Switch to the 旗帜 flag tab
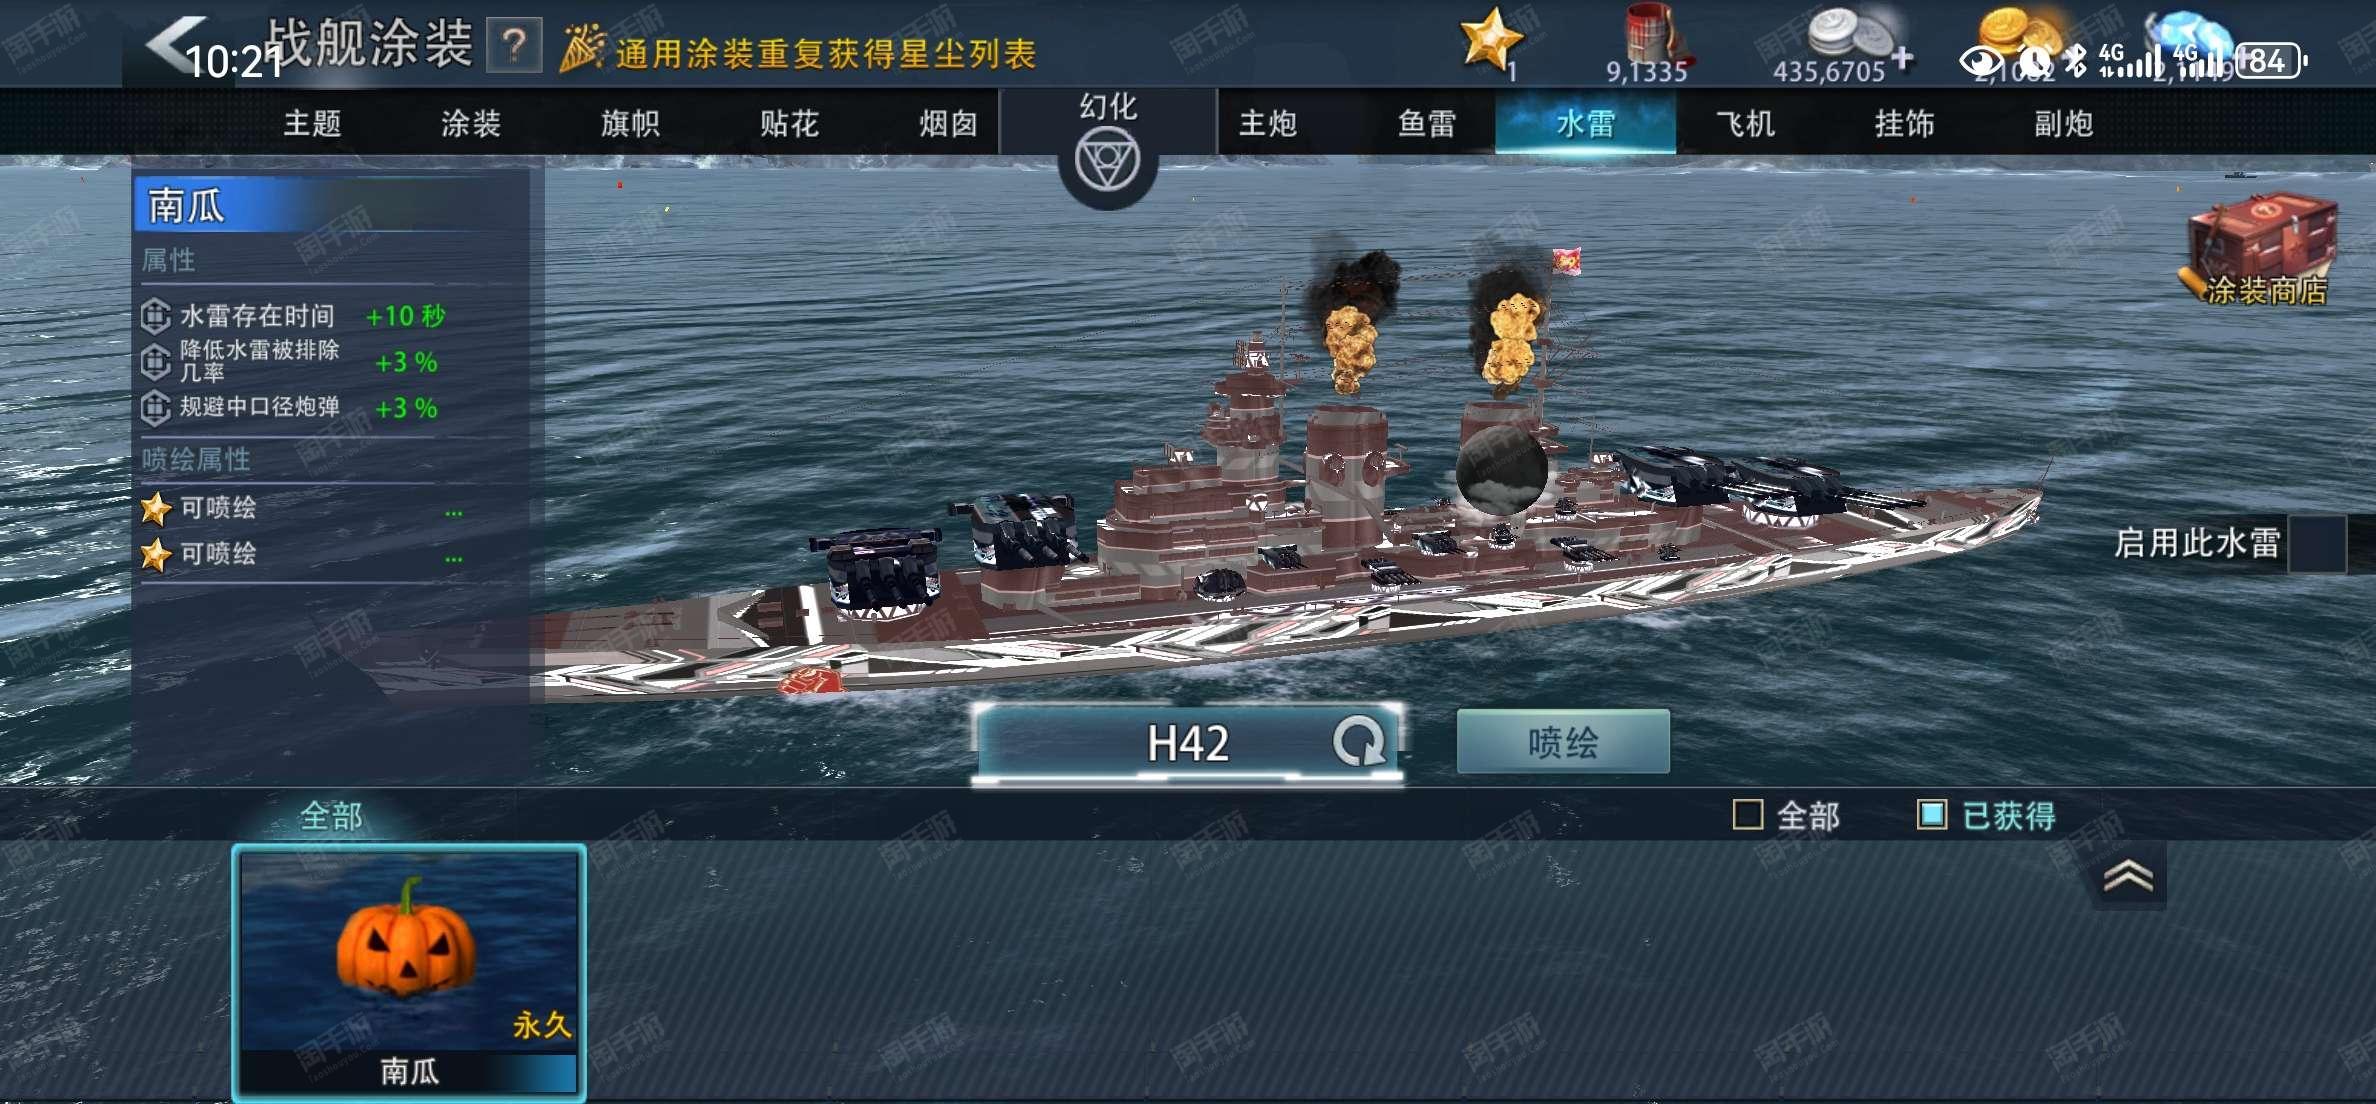This screenshot has height=1104, width=2376. click(630, 124)
